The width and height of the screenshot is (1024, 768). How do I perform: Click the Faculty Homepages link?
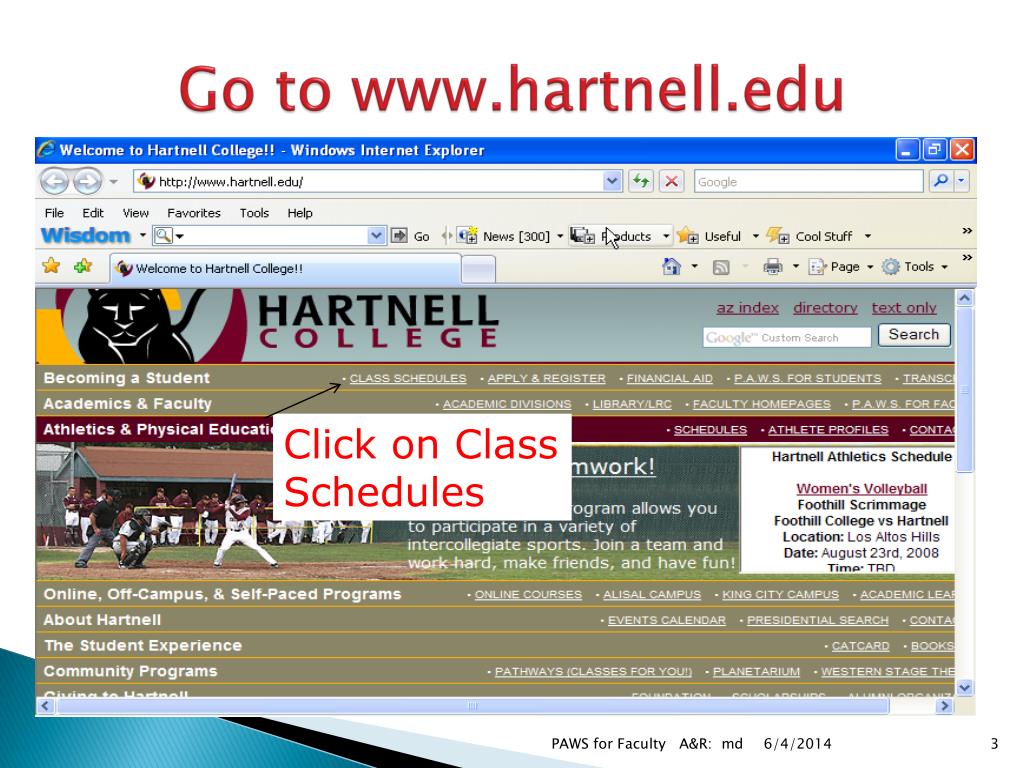pyautogui.click(x=761, y=404)
